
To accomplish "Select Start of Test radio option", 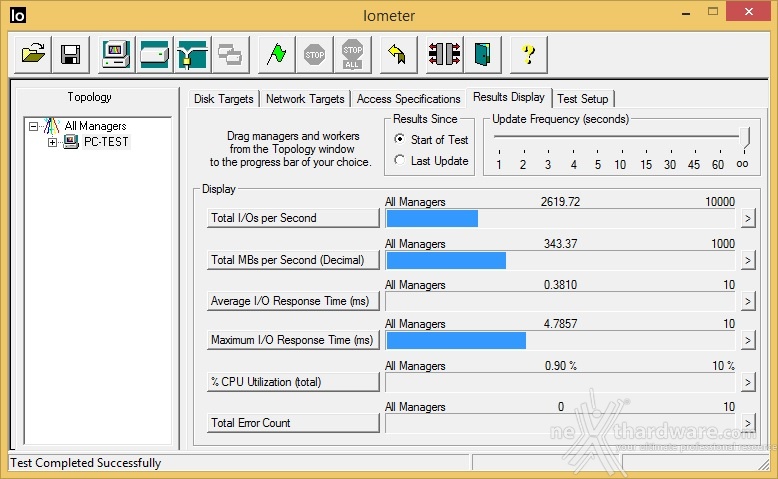I will point(399,139).
